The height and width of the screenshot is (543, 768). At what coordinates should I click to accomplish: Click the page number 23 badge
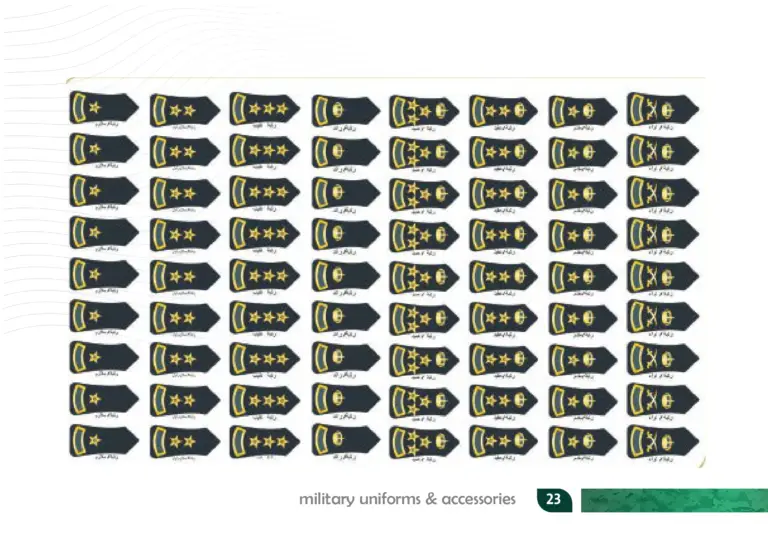tap(553, 500)
